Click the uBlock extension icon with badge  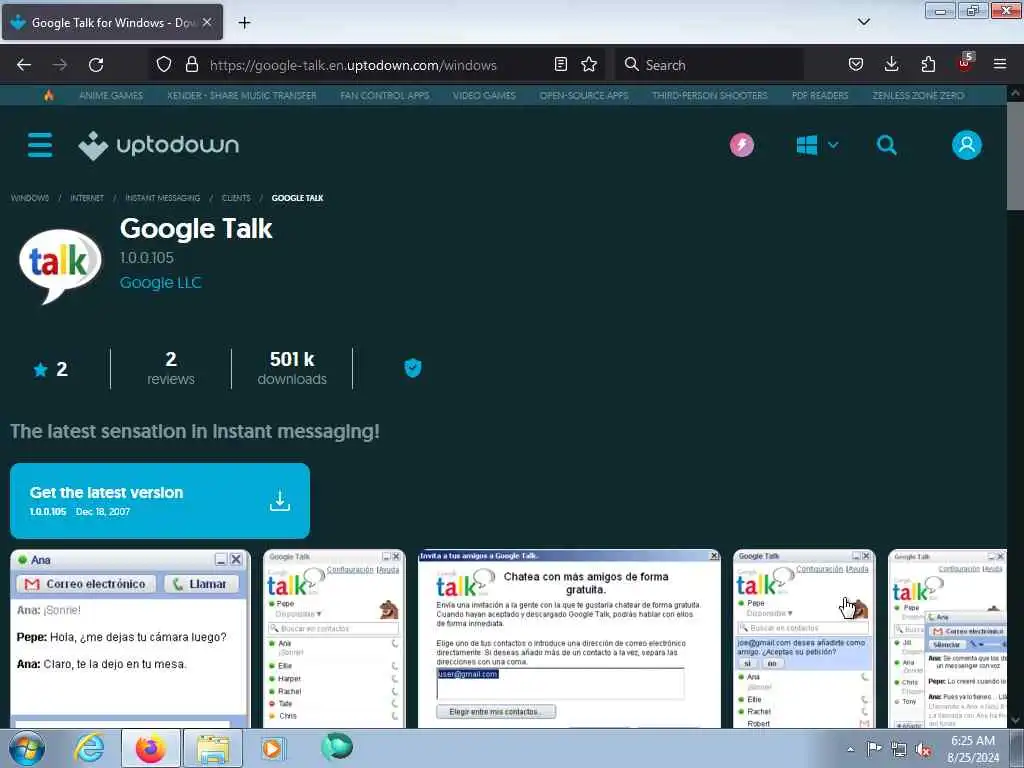(965, 63)
